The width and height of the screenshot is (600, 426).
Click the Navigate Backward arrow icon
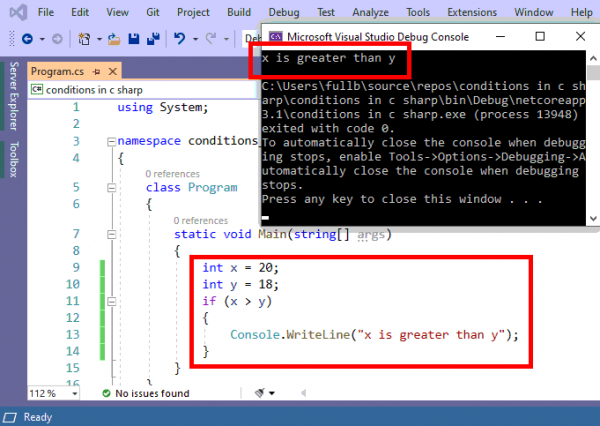pyautogui.click(x=26, y=39)
